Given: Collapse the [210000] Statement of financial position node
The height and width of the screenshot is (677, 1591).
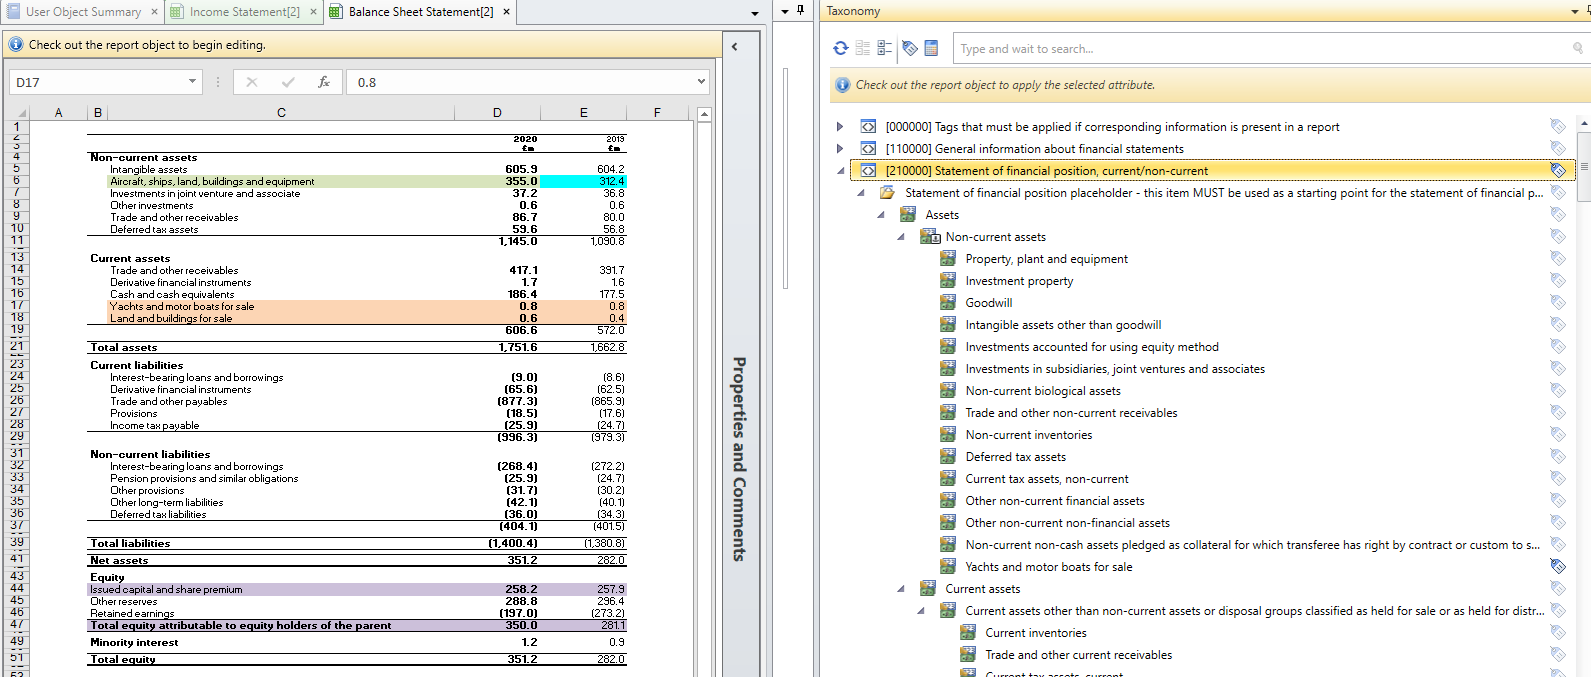Looking at the screenshot, I should coord(840,171).
